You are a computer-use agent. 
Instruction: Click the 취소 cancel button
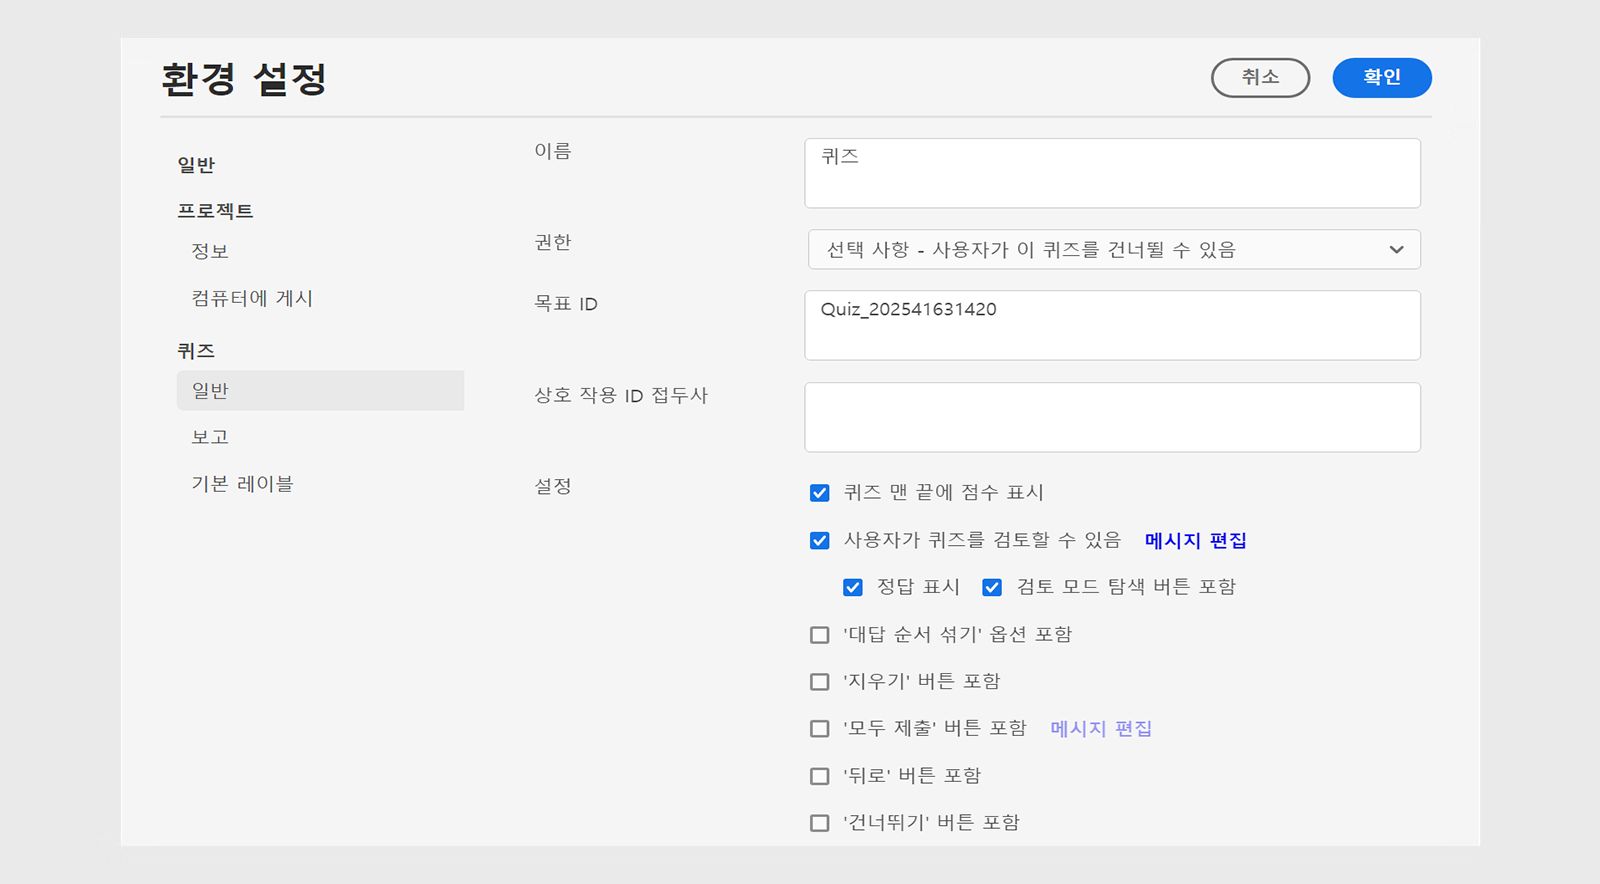coord(1260,78)
